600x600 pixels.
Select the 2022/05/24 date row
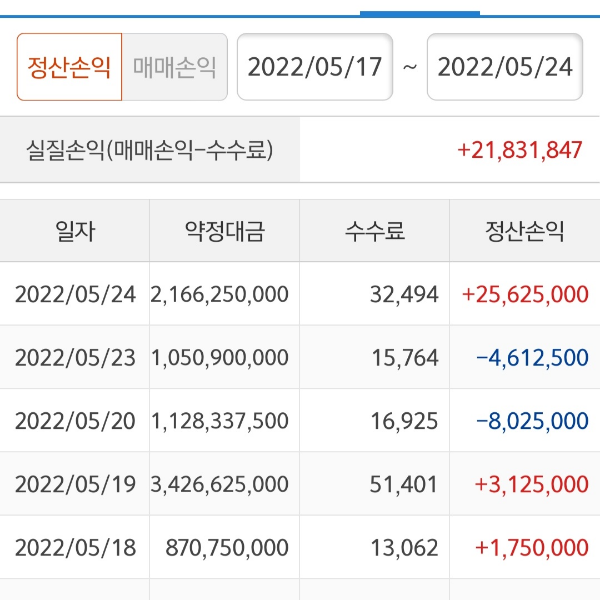(75, 294)
